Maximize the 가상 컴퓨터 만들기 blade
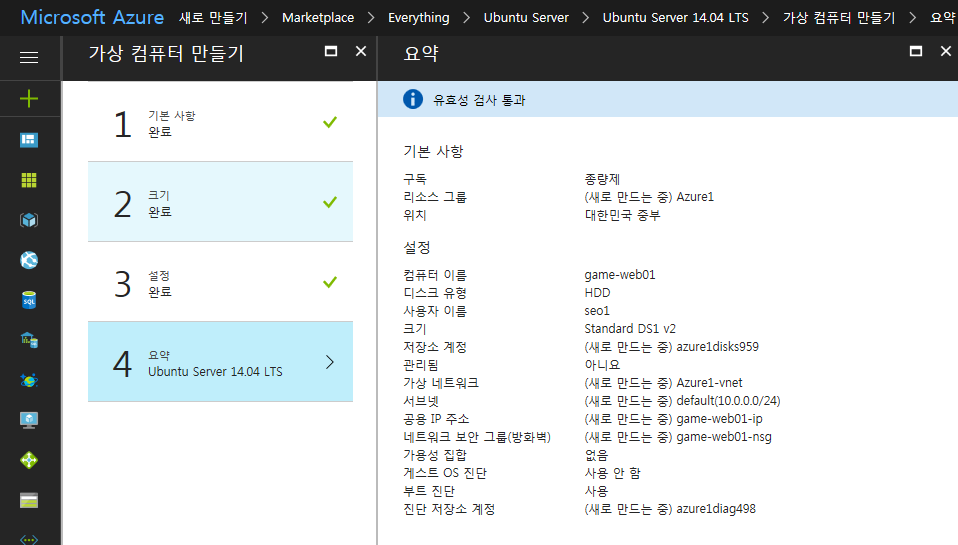 (331, 51)
